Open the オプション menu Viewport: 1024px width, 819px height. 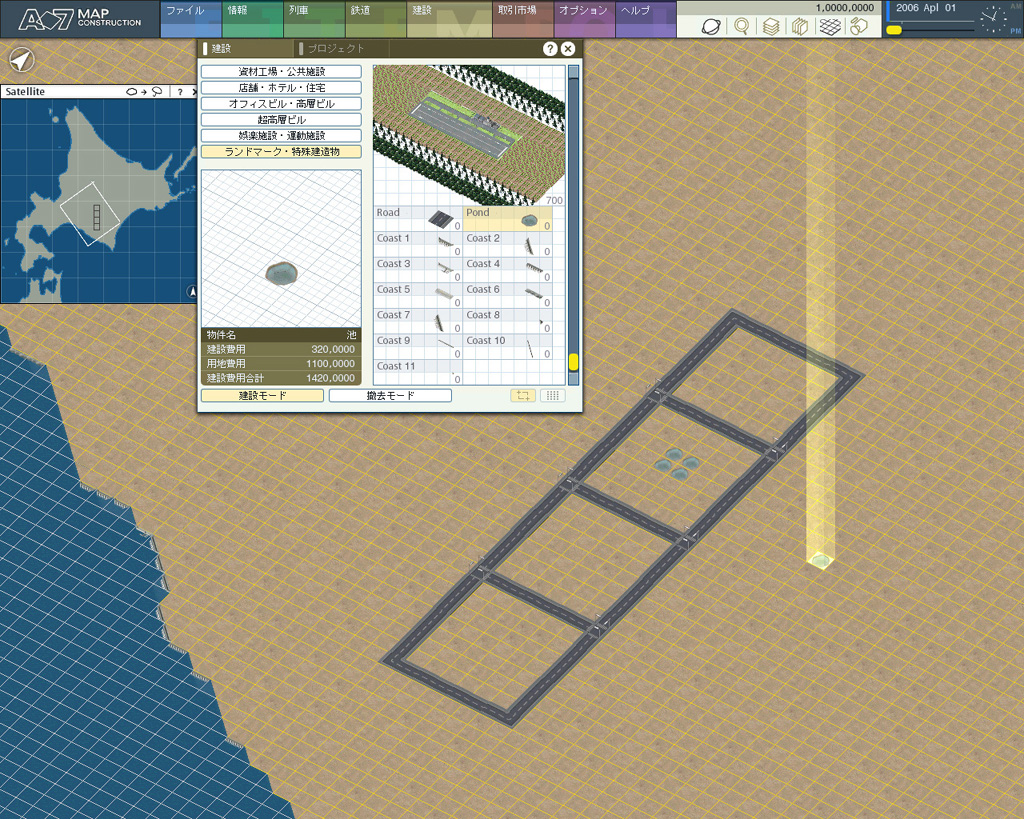pyautogui.click(x=584, y=19)
